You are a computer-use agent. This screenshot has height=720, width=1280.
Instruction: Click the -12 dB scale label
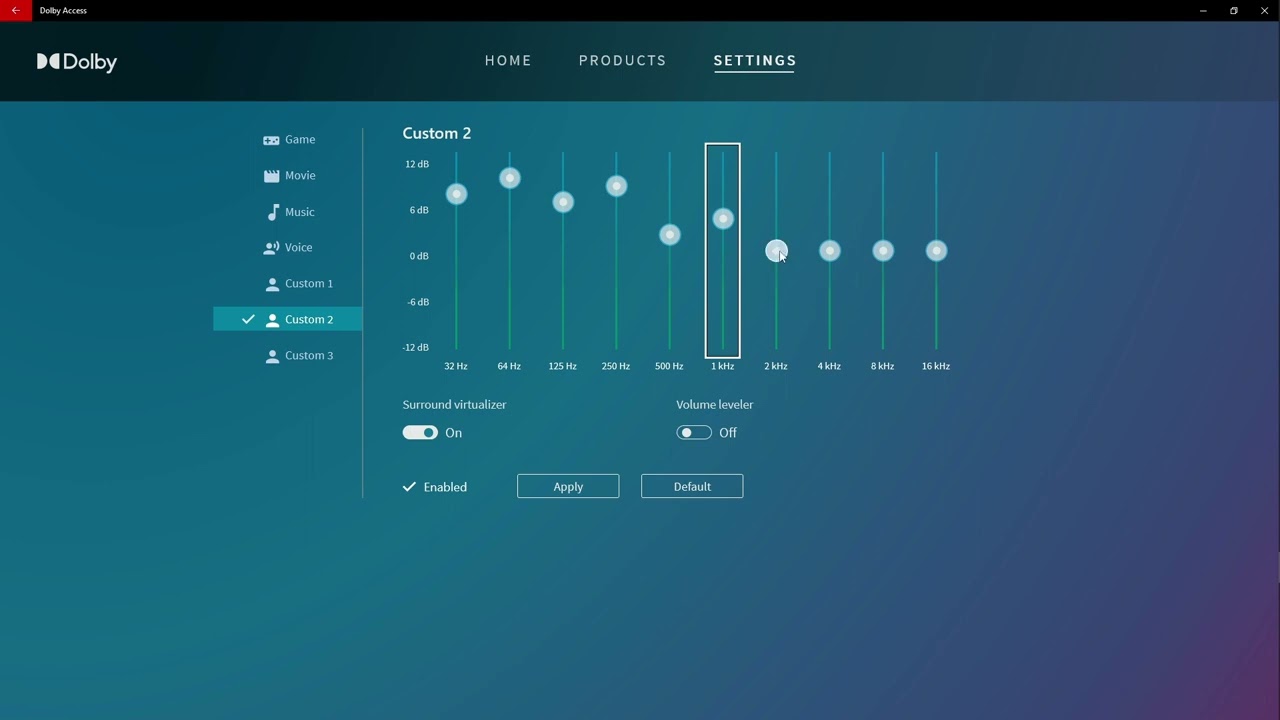[x=416, y=348]
